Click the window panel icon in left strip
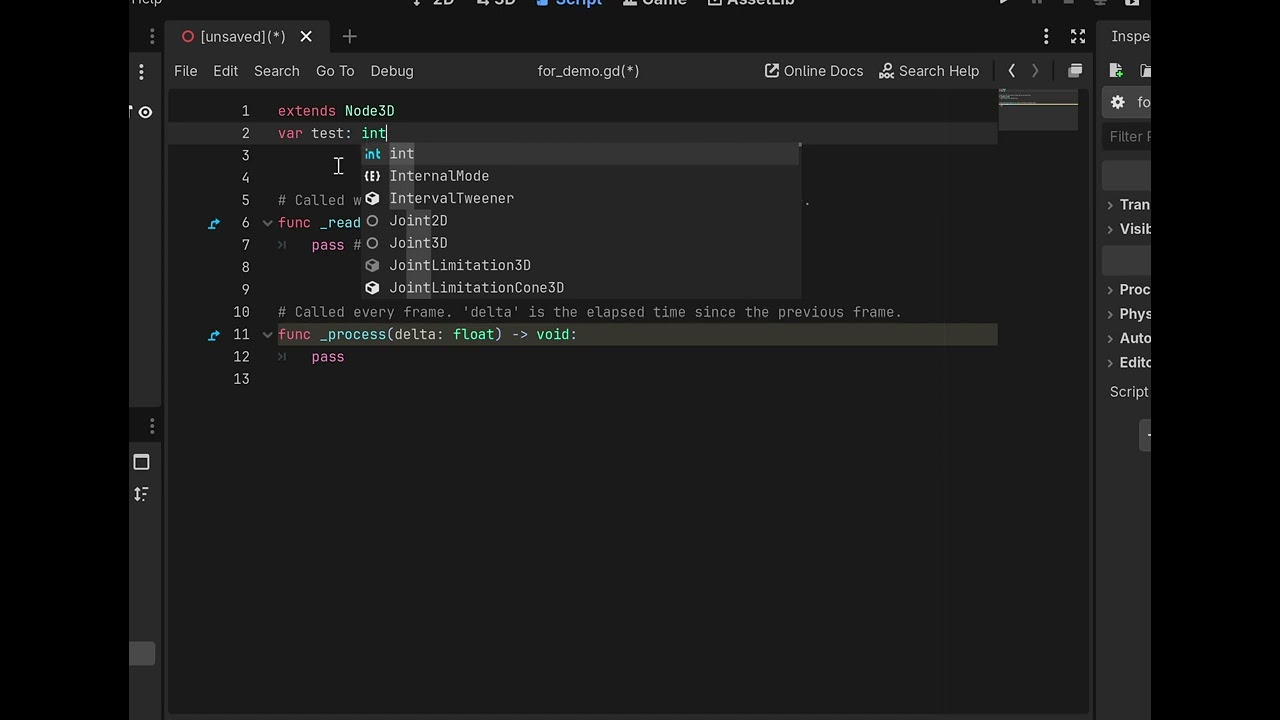Image resolution: width=1280 pixels, height=720 pixels. tap(141, 462)
